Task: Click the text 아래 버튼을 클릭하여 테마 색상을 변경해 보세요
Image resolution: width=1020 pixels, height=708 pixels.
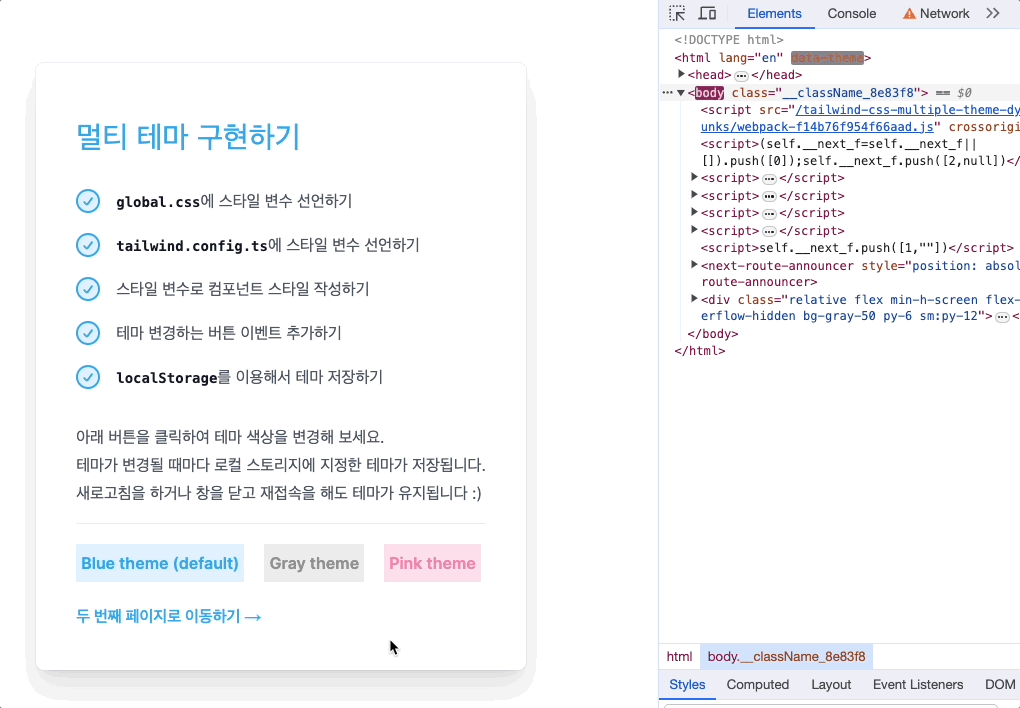Action: click(x=230, y=436)
